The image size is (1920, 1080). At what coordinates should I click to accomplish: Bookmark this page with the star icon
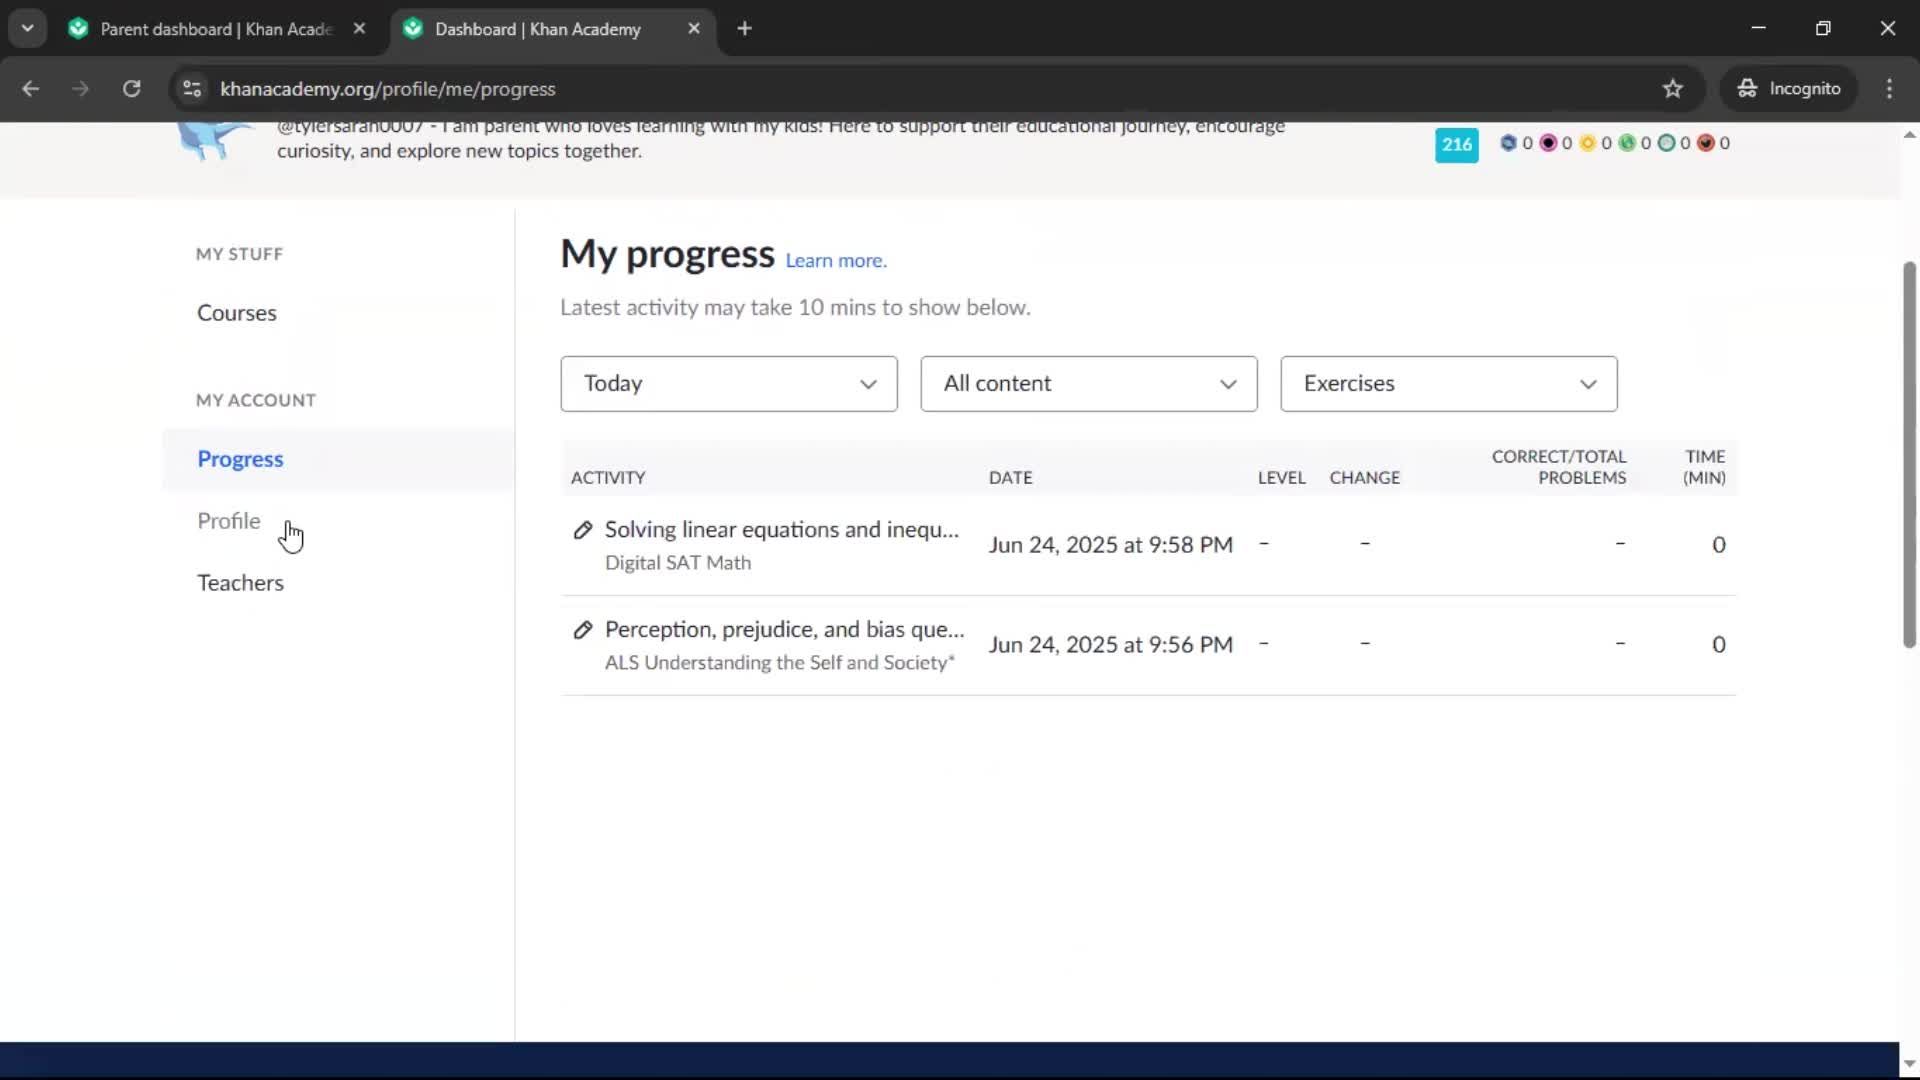click(1672, 89)
